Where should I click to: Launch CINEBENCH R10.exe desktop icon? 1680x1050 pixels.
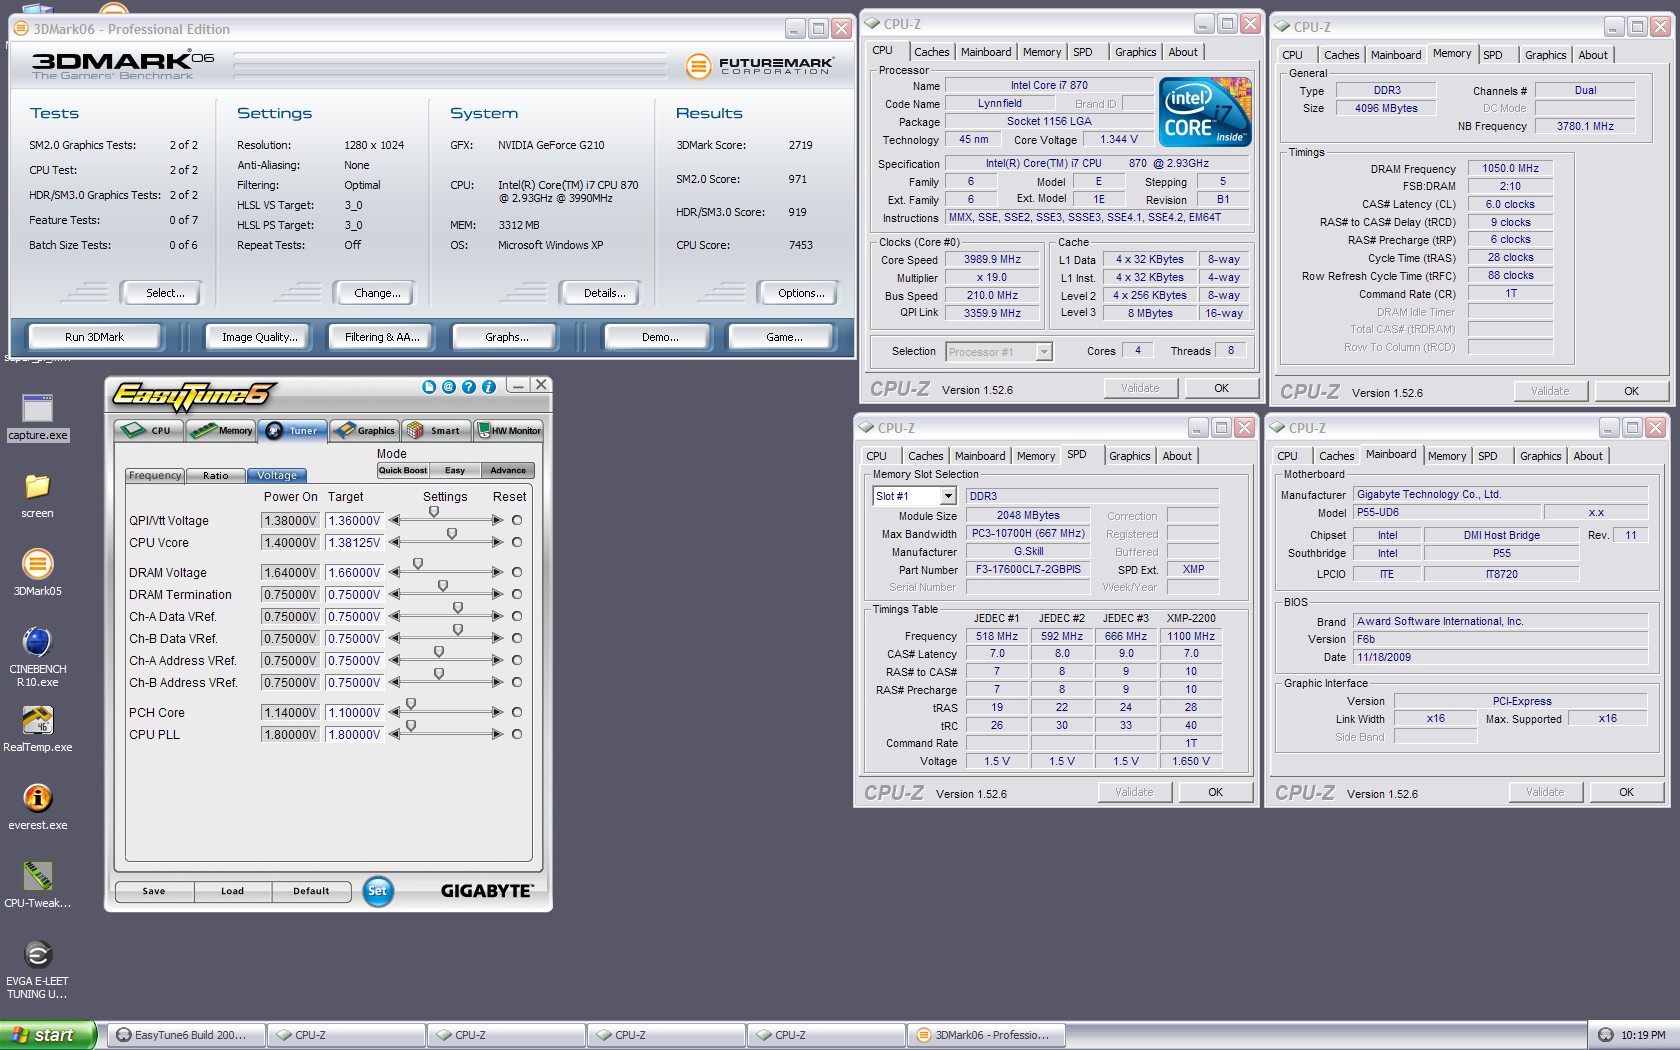(38, 657)
